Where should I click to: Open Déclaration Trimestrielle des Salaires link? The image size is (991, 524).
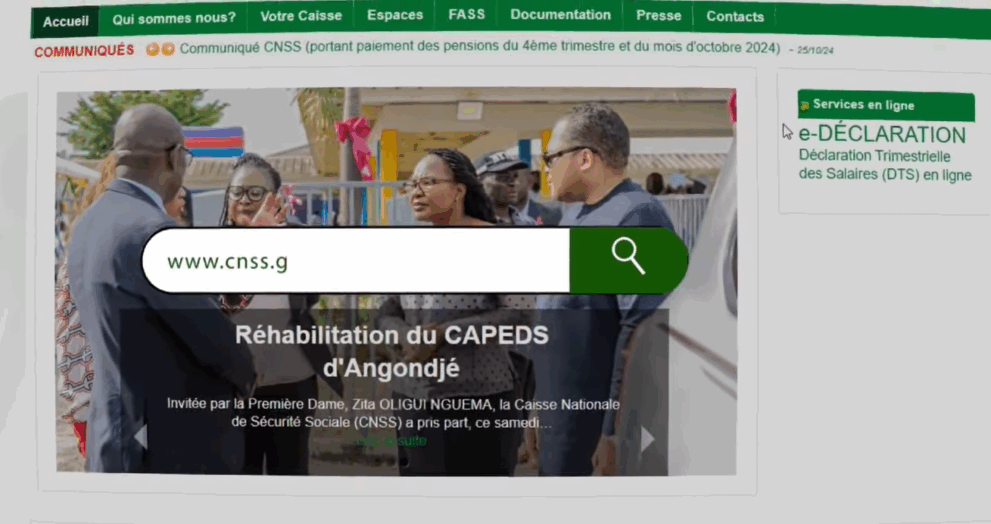[x=885, y=165]
